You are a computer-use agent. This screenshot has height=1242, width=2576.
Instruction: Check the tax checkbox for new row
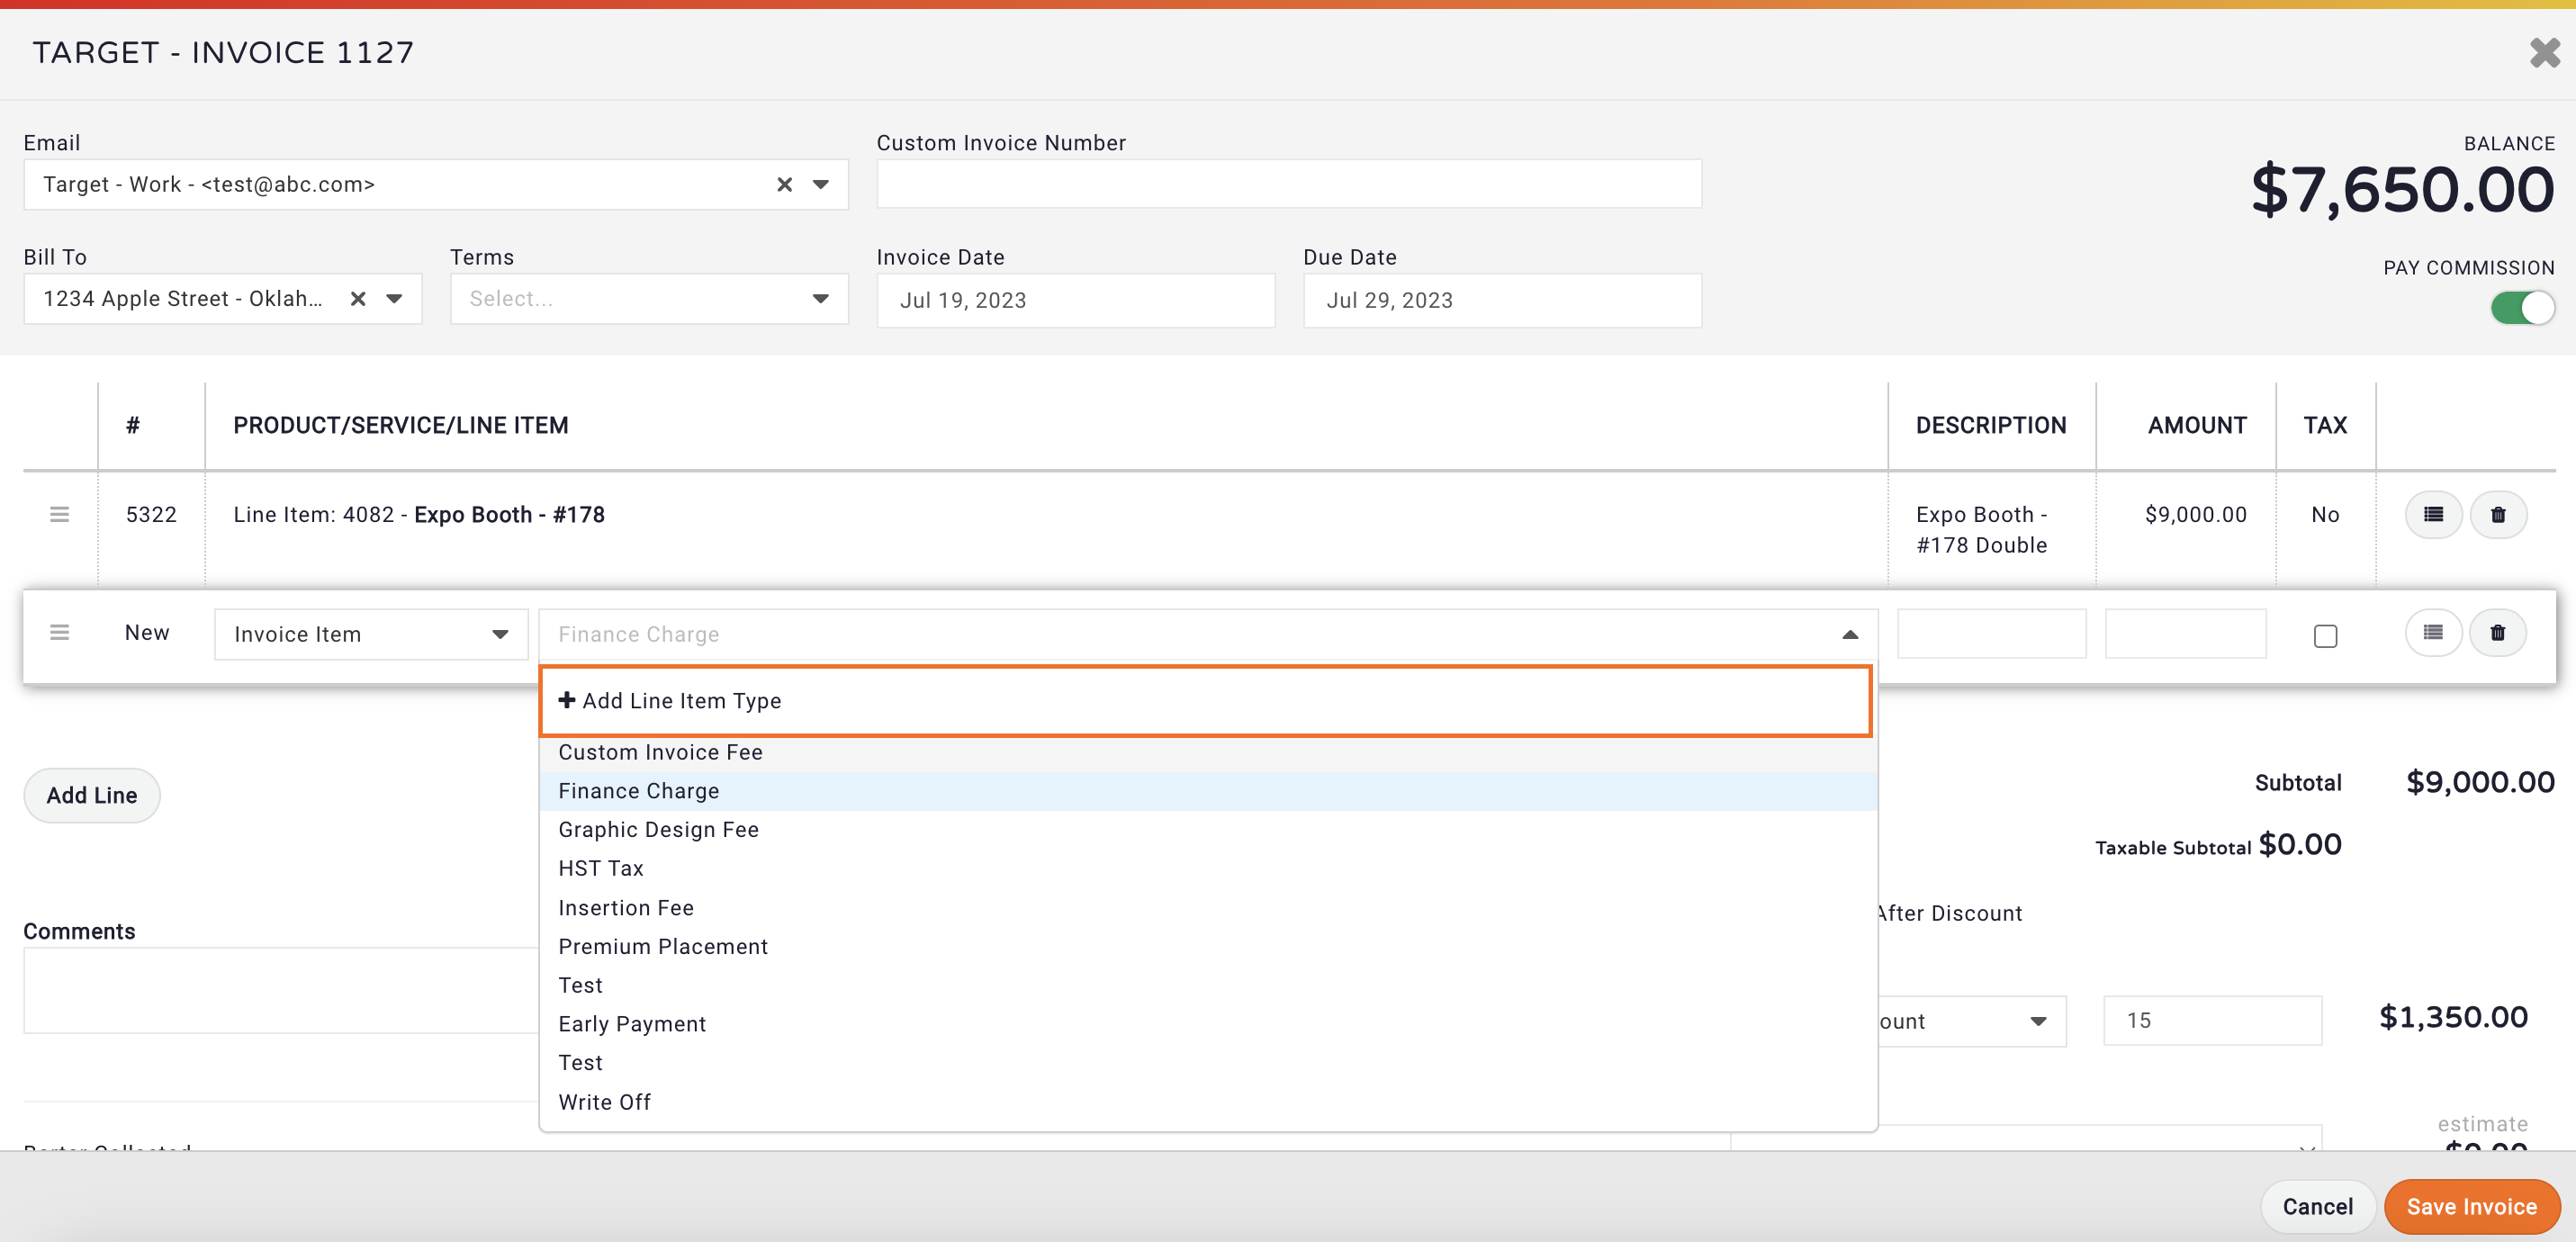2325,636
